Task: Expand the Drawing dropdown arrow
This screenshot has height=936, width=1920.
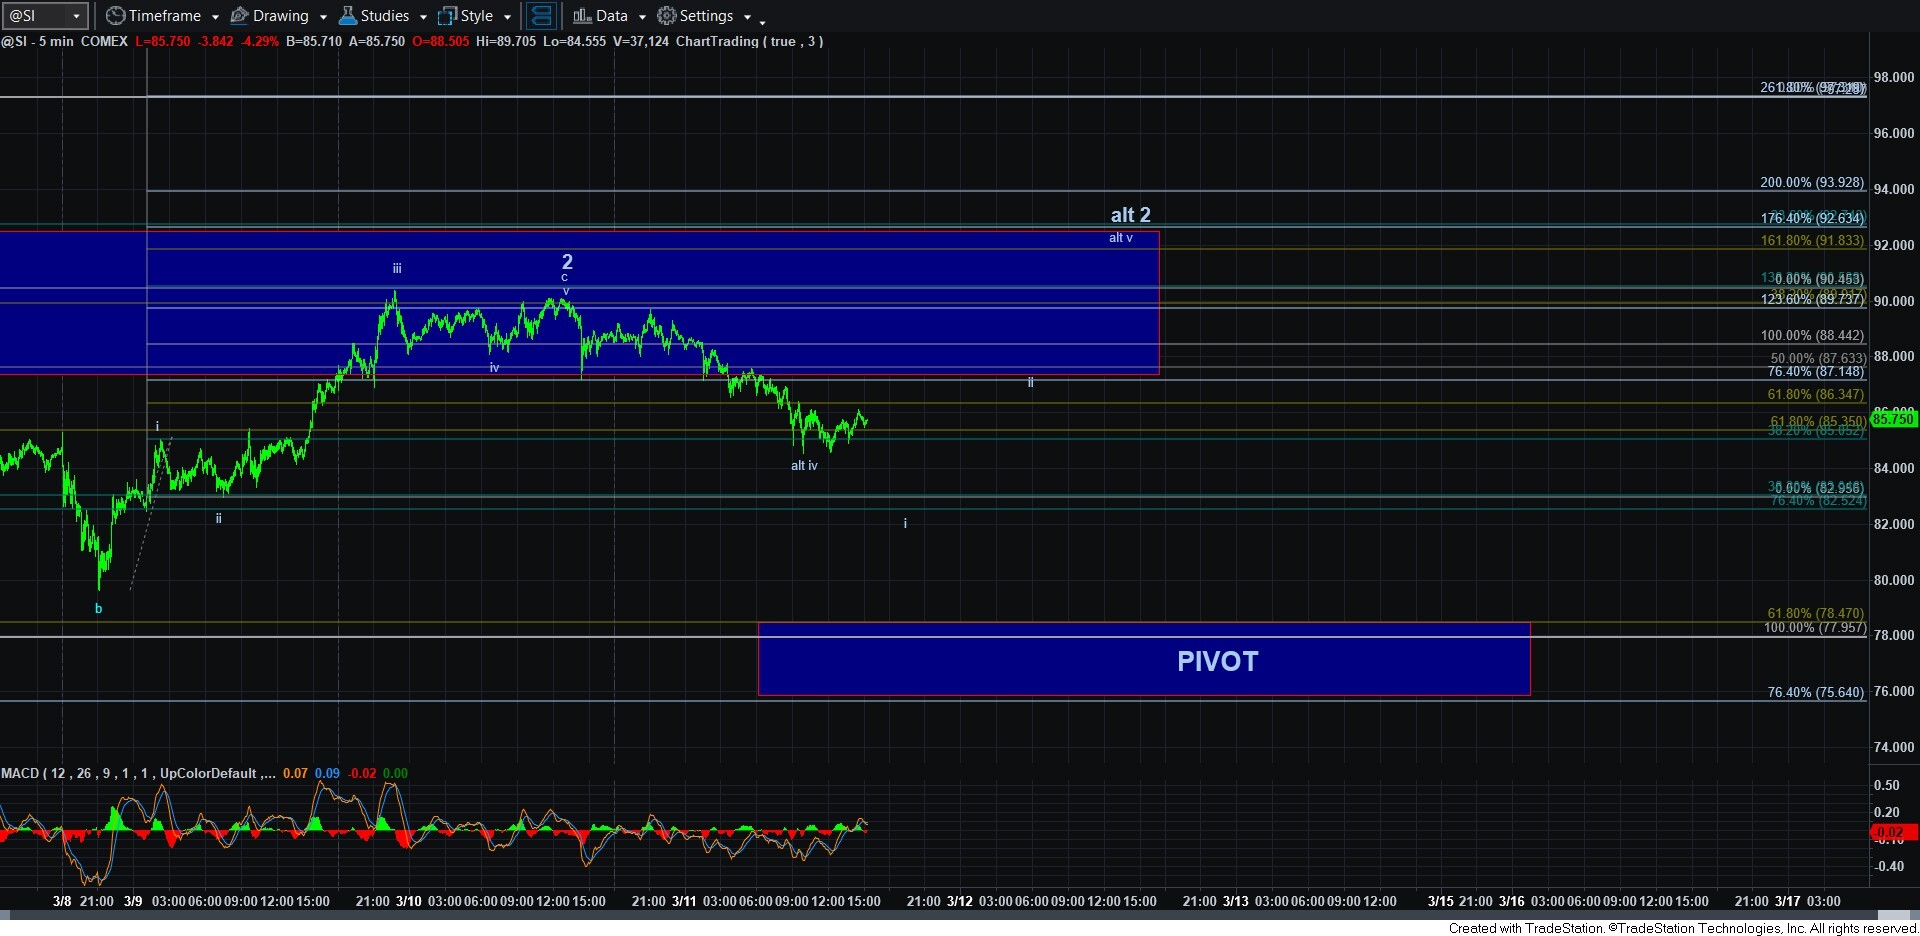Action: 323,17
